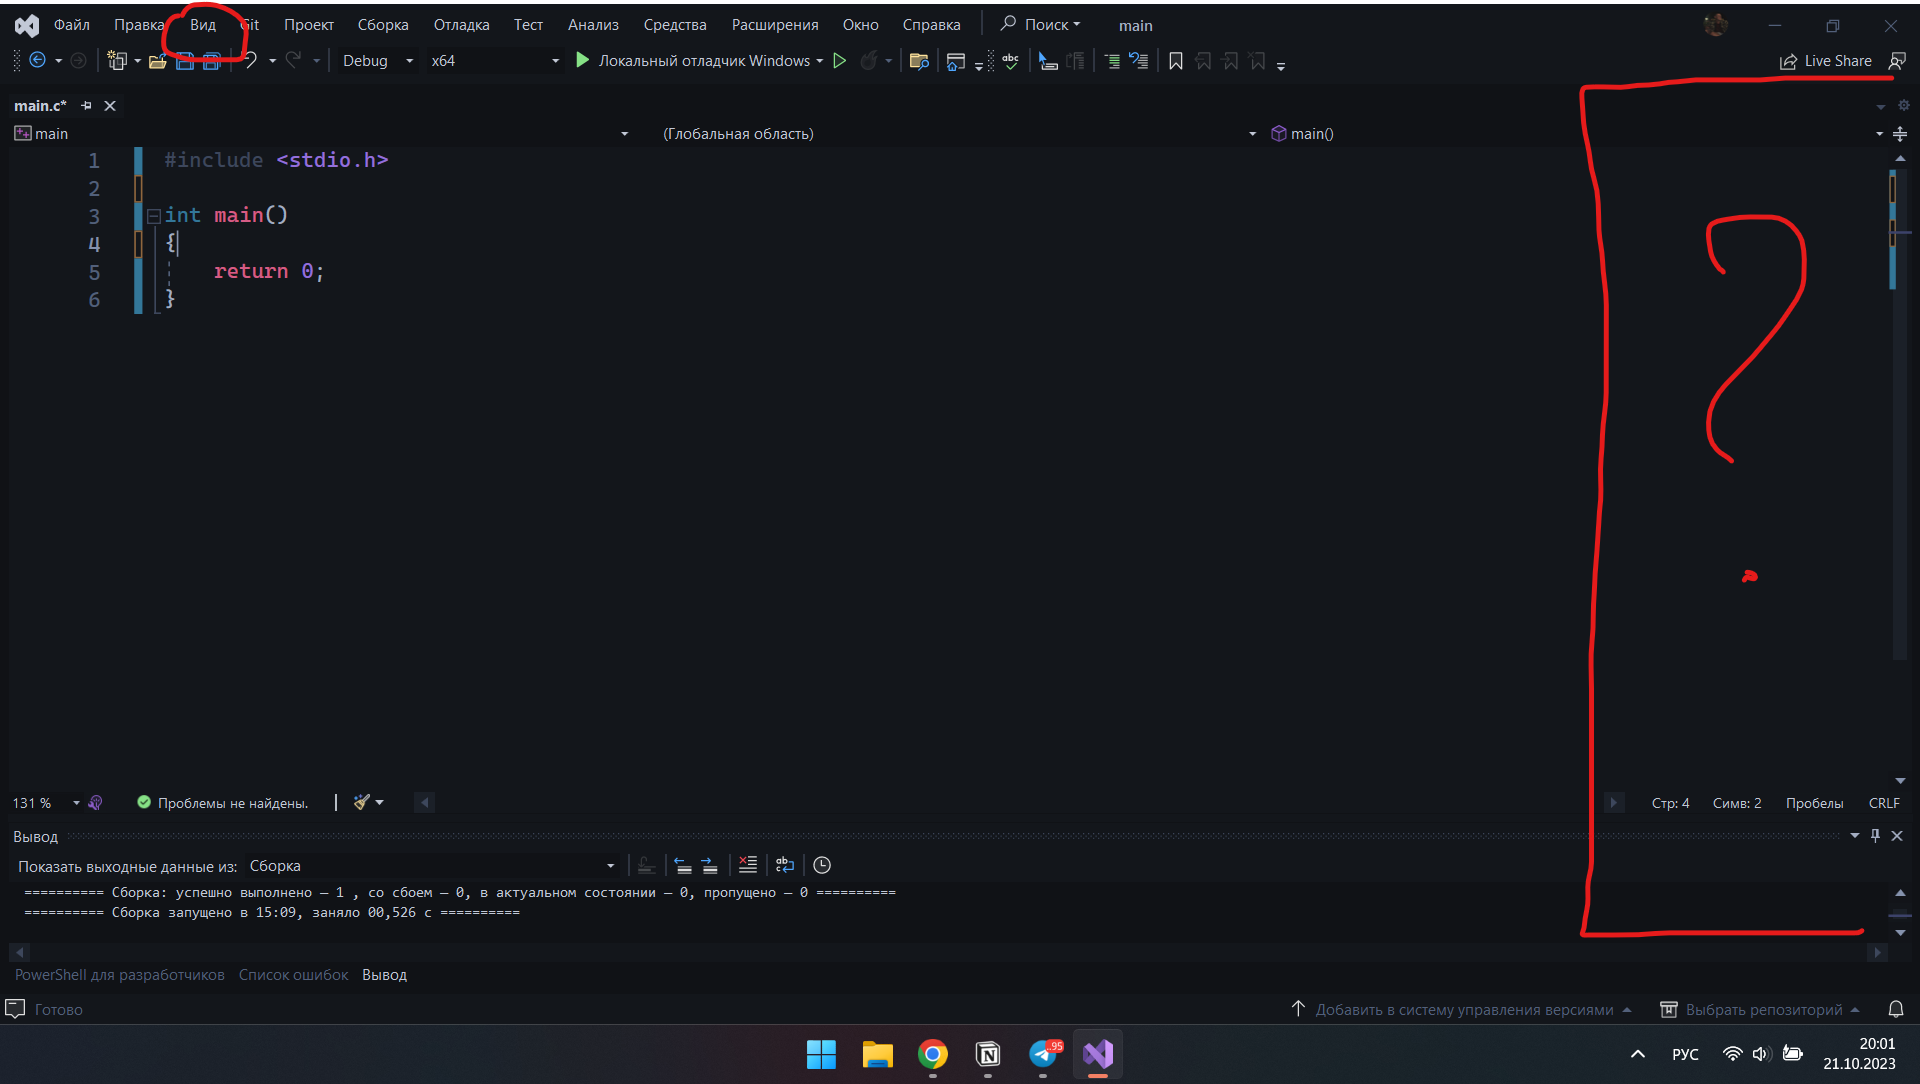
Task: Click the encoding CRLF status bar indicator
Action: click(1882, 802)
